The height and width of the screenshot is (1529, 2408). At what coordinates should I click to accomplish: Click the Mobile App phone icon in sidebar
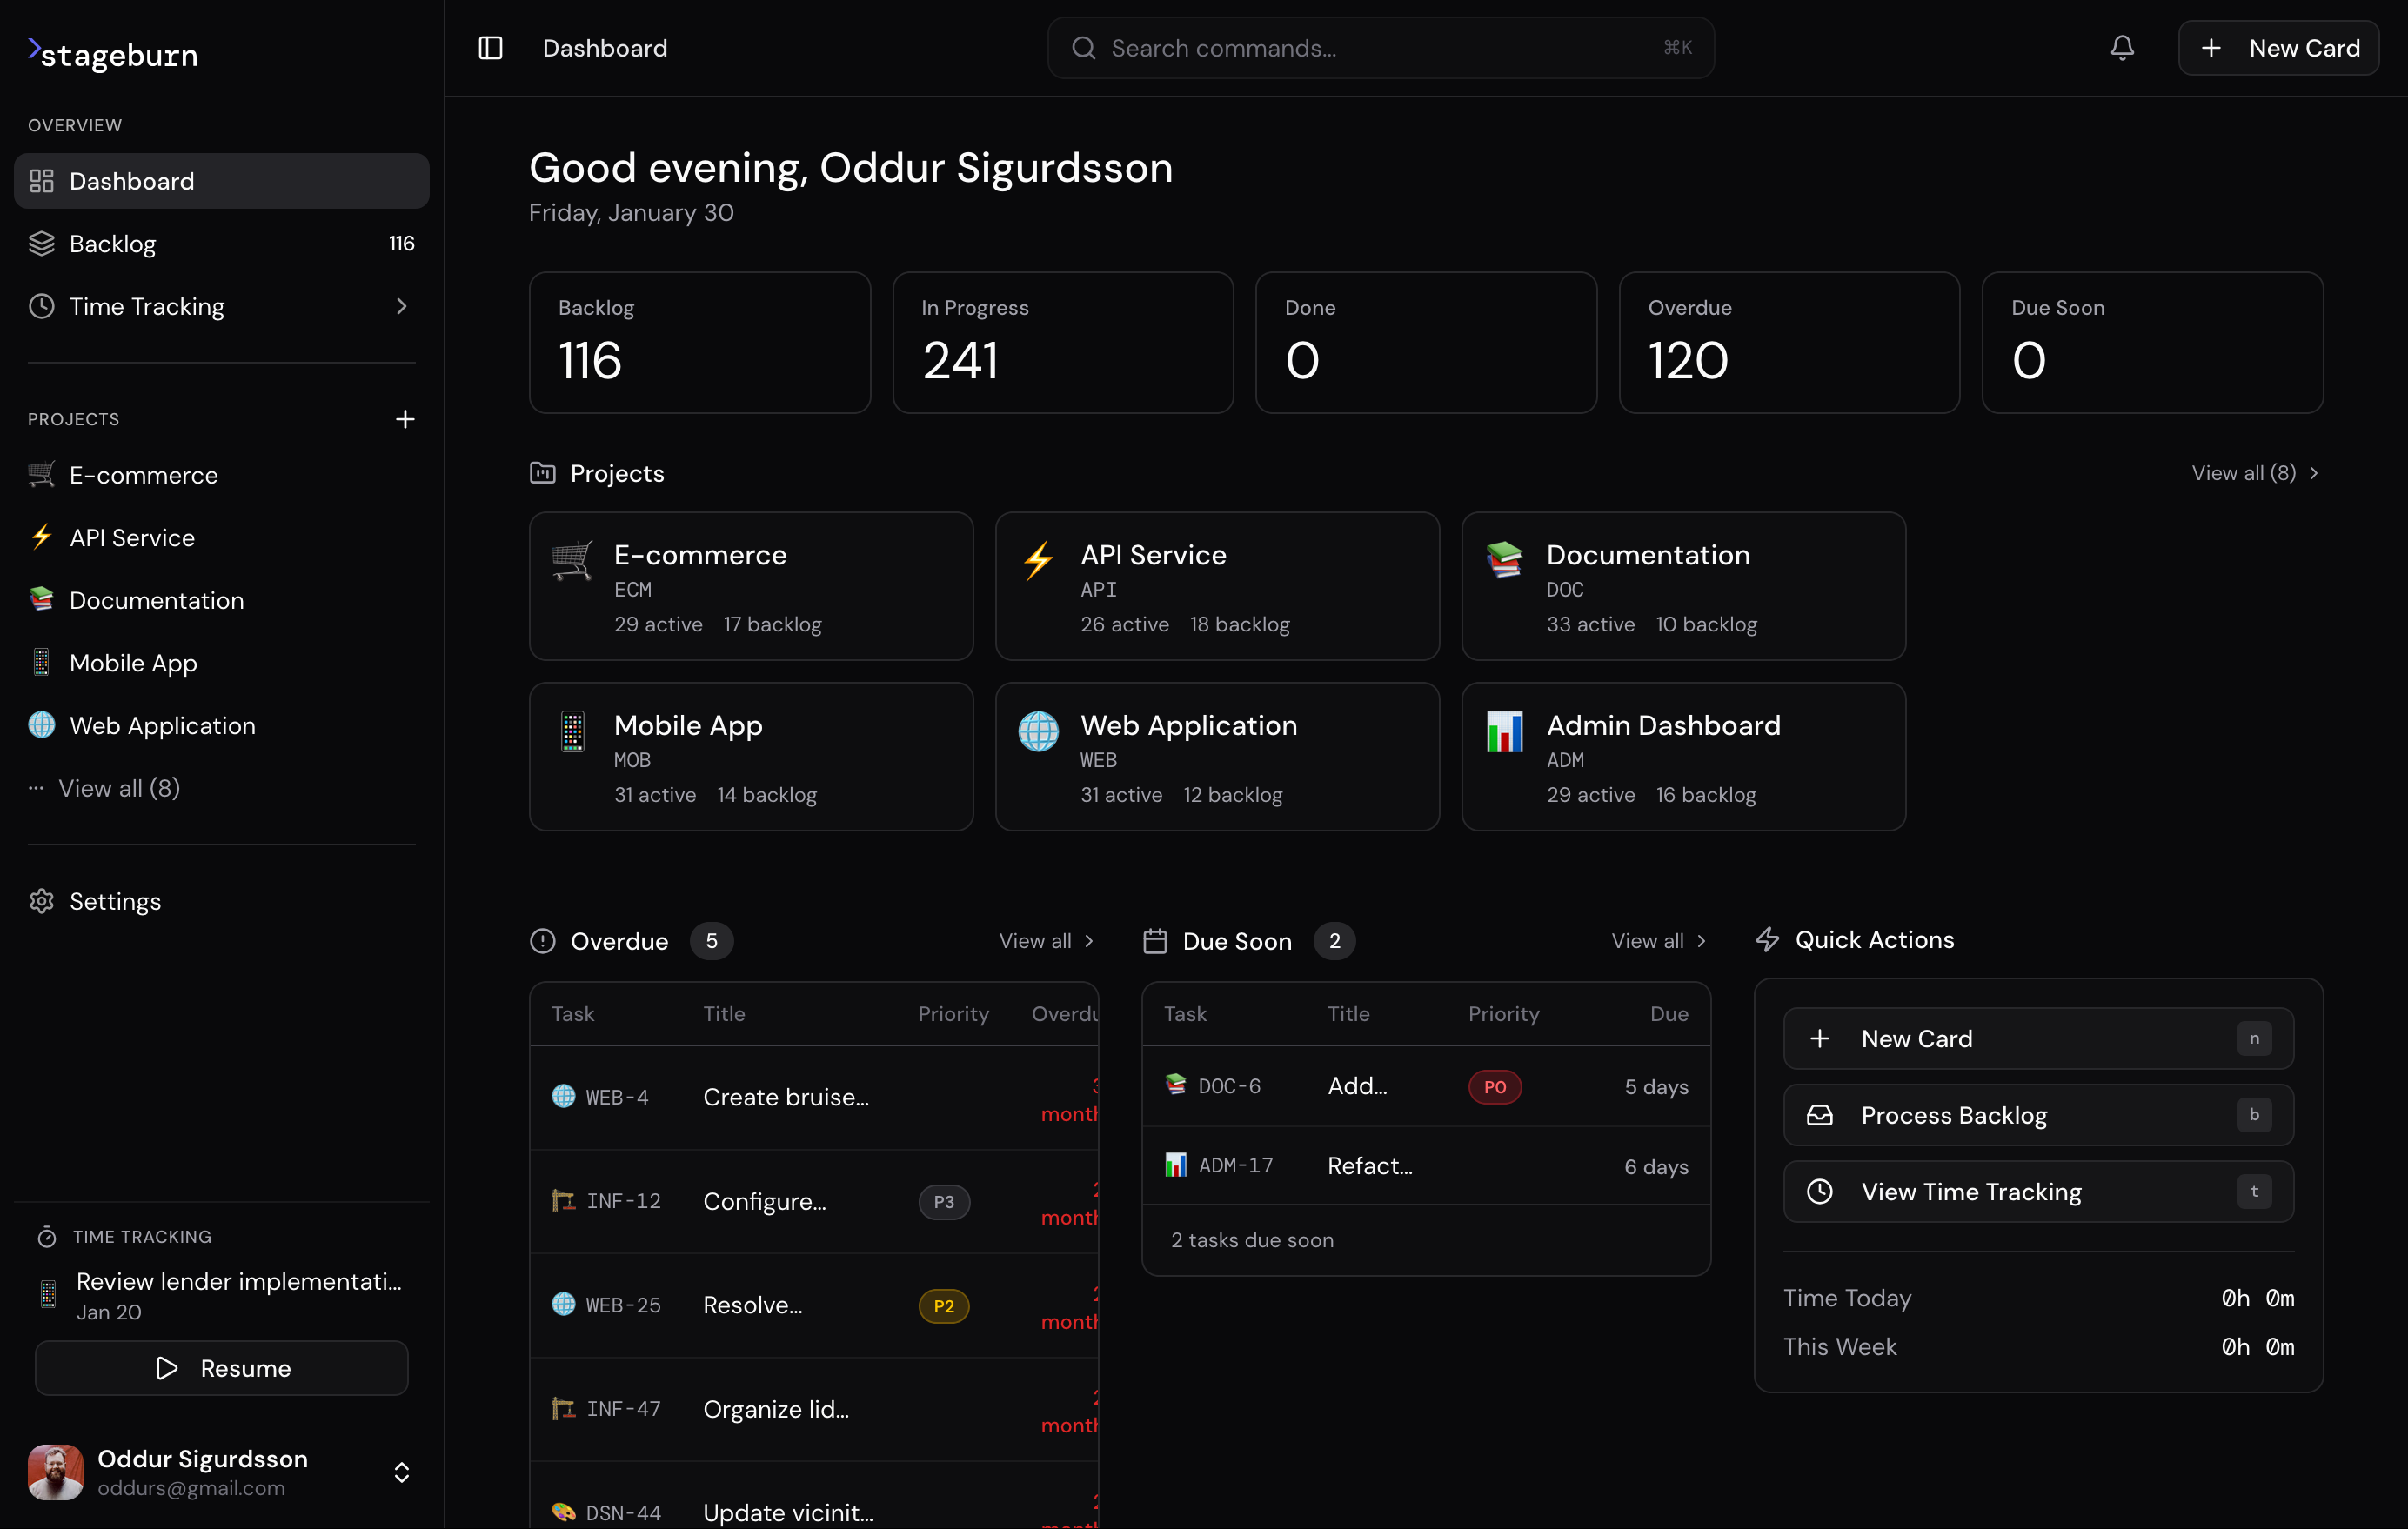coord(41,662)
